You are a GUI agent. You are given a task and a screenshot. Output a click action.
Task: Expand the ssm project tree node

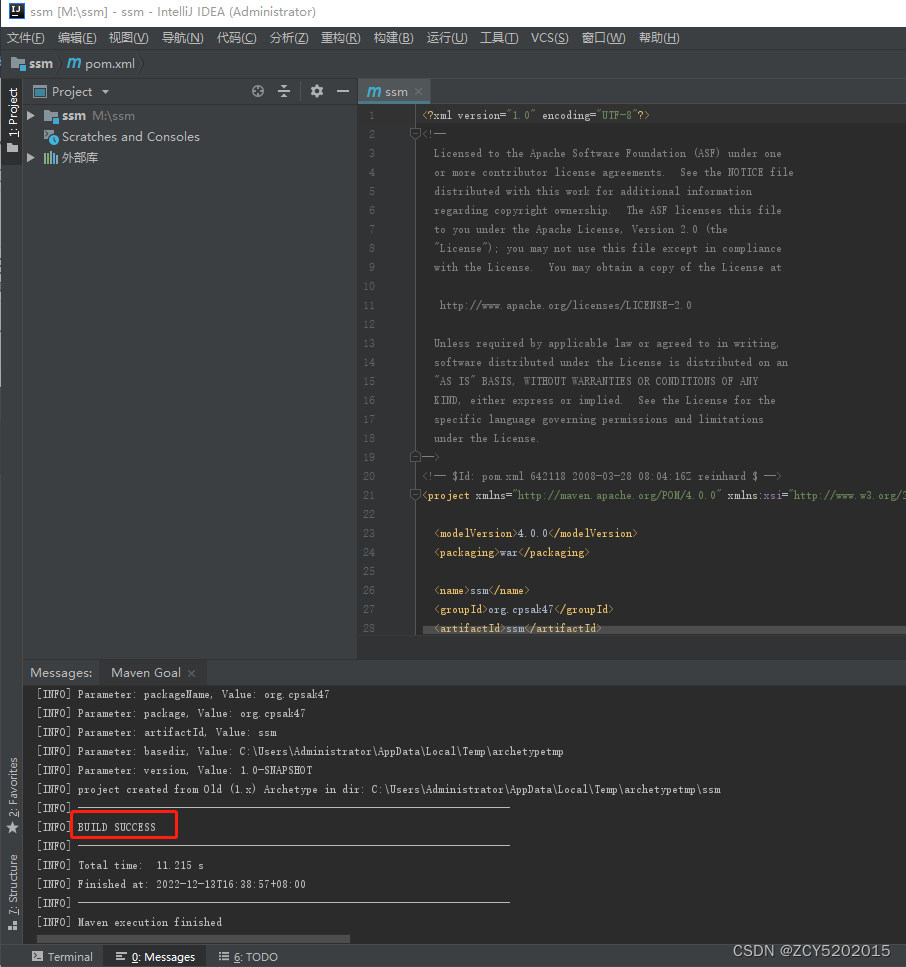click(31, 115)
